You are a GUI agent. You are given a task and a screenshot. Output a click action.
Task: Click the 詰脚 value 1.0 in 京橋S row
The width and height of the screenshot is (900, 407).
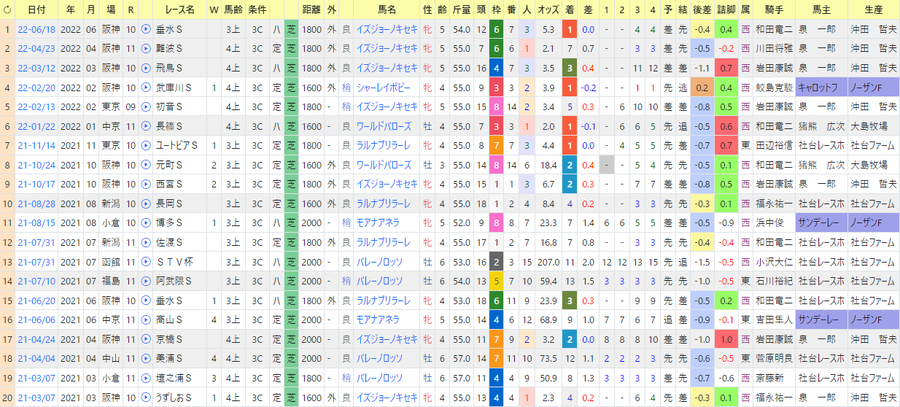tap(727, 340)
